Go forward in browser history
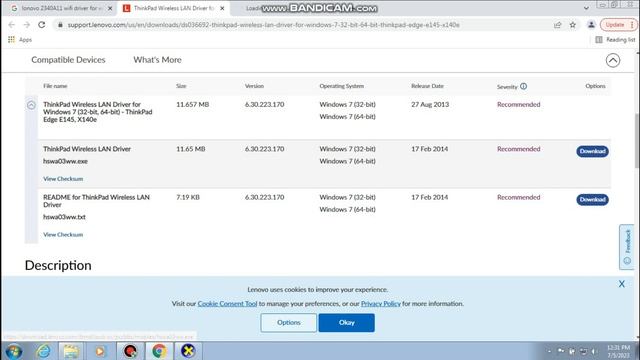The width and height of the screenshot is (640, 360). (27, 25)
